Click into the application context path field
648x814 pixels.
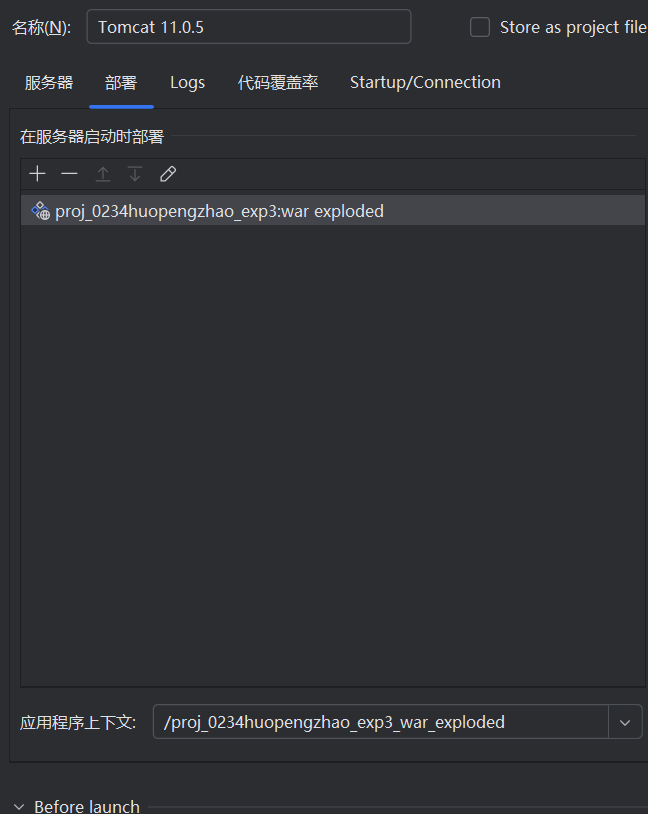[x=381, y=722]
